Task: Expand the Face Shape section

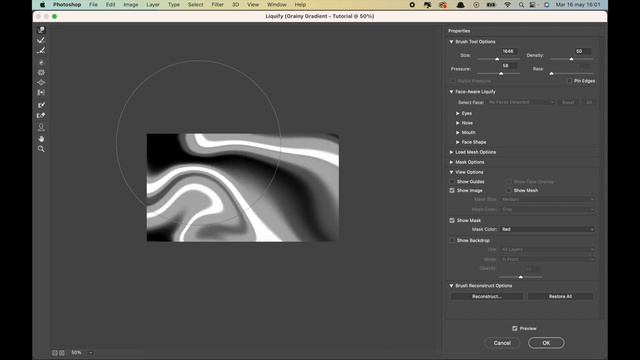Action: (458, 142)
